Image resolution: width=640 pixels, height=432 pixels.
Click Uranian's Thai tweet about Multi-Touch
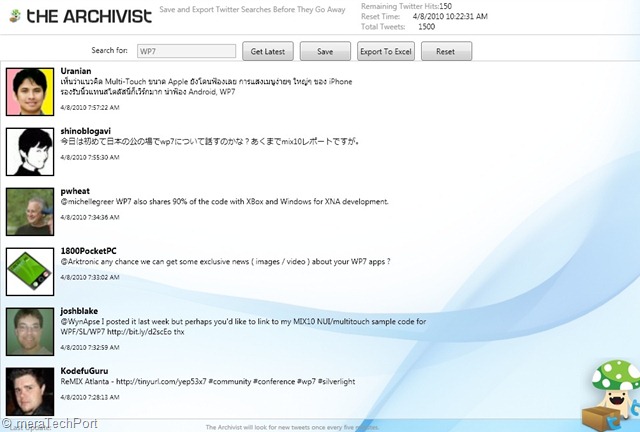pyautogui.click(x=206, y=87)
